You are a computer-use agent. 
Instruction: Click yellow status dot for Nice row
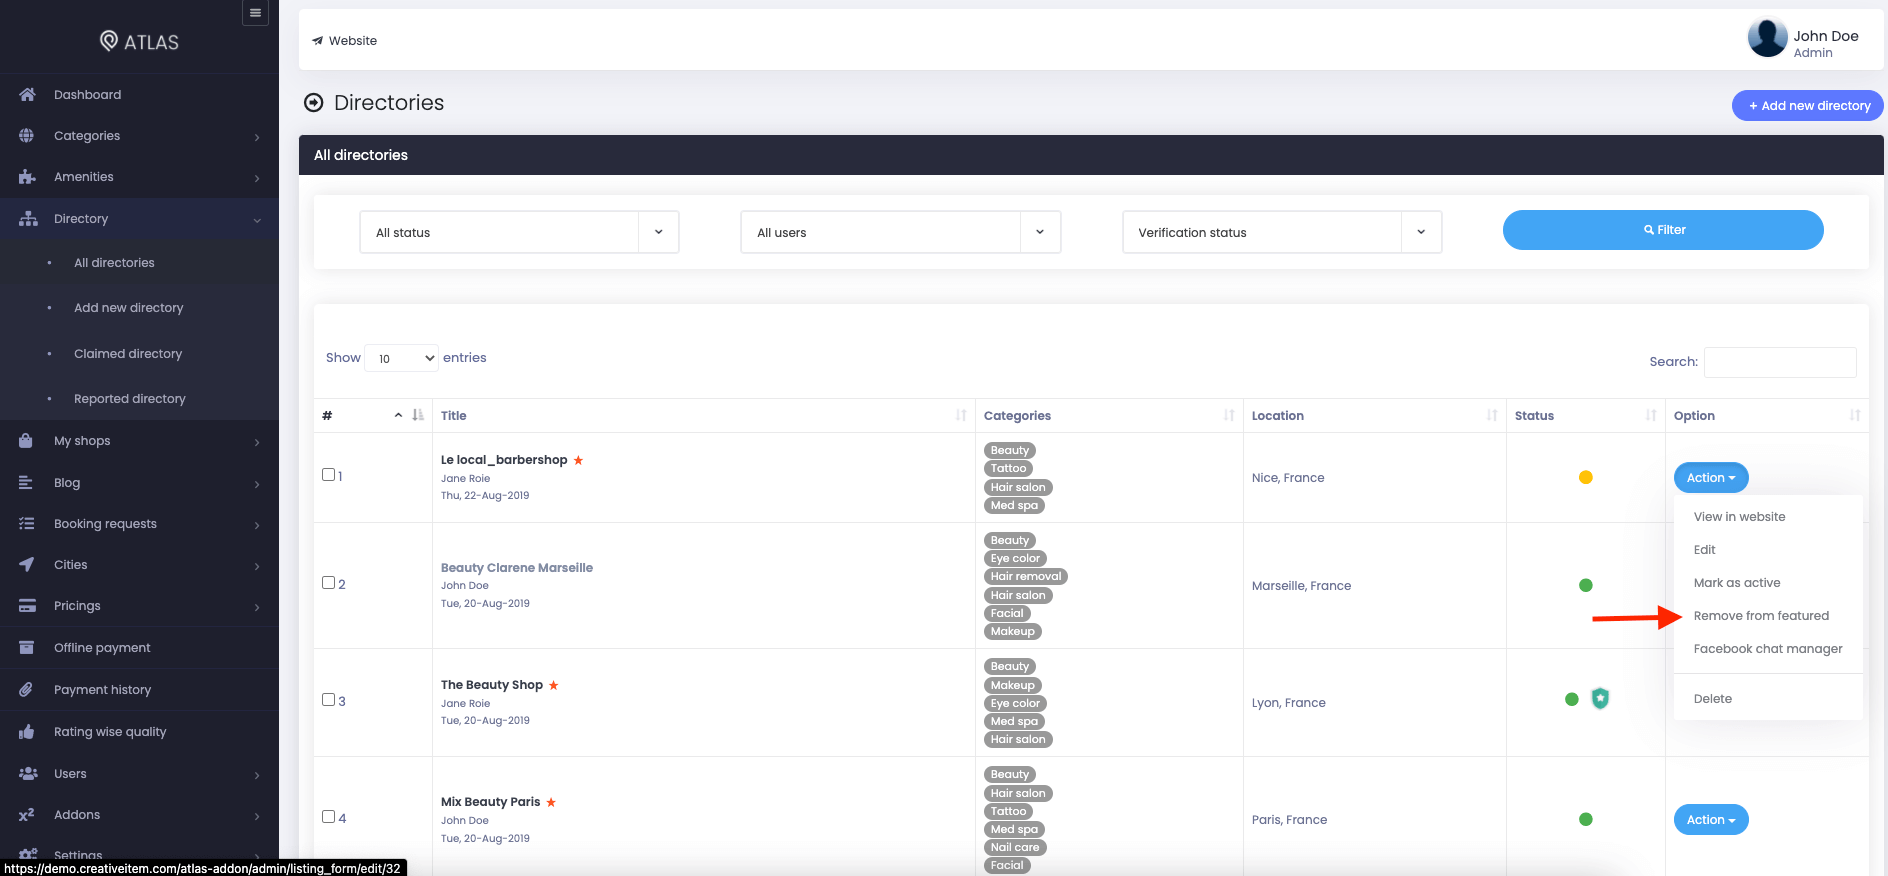(1586, 477)
